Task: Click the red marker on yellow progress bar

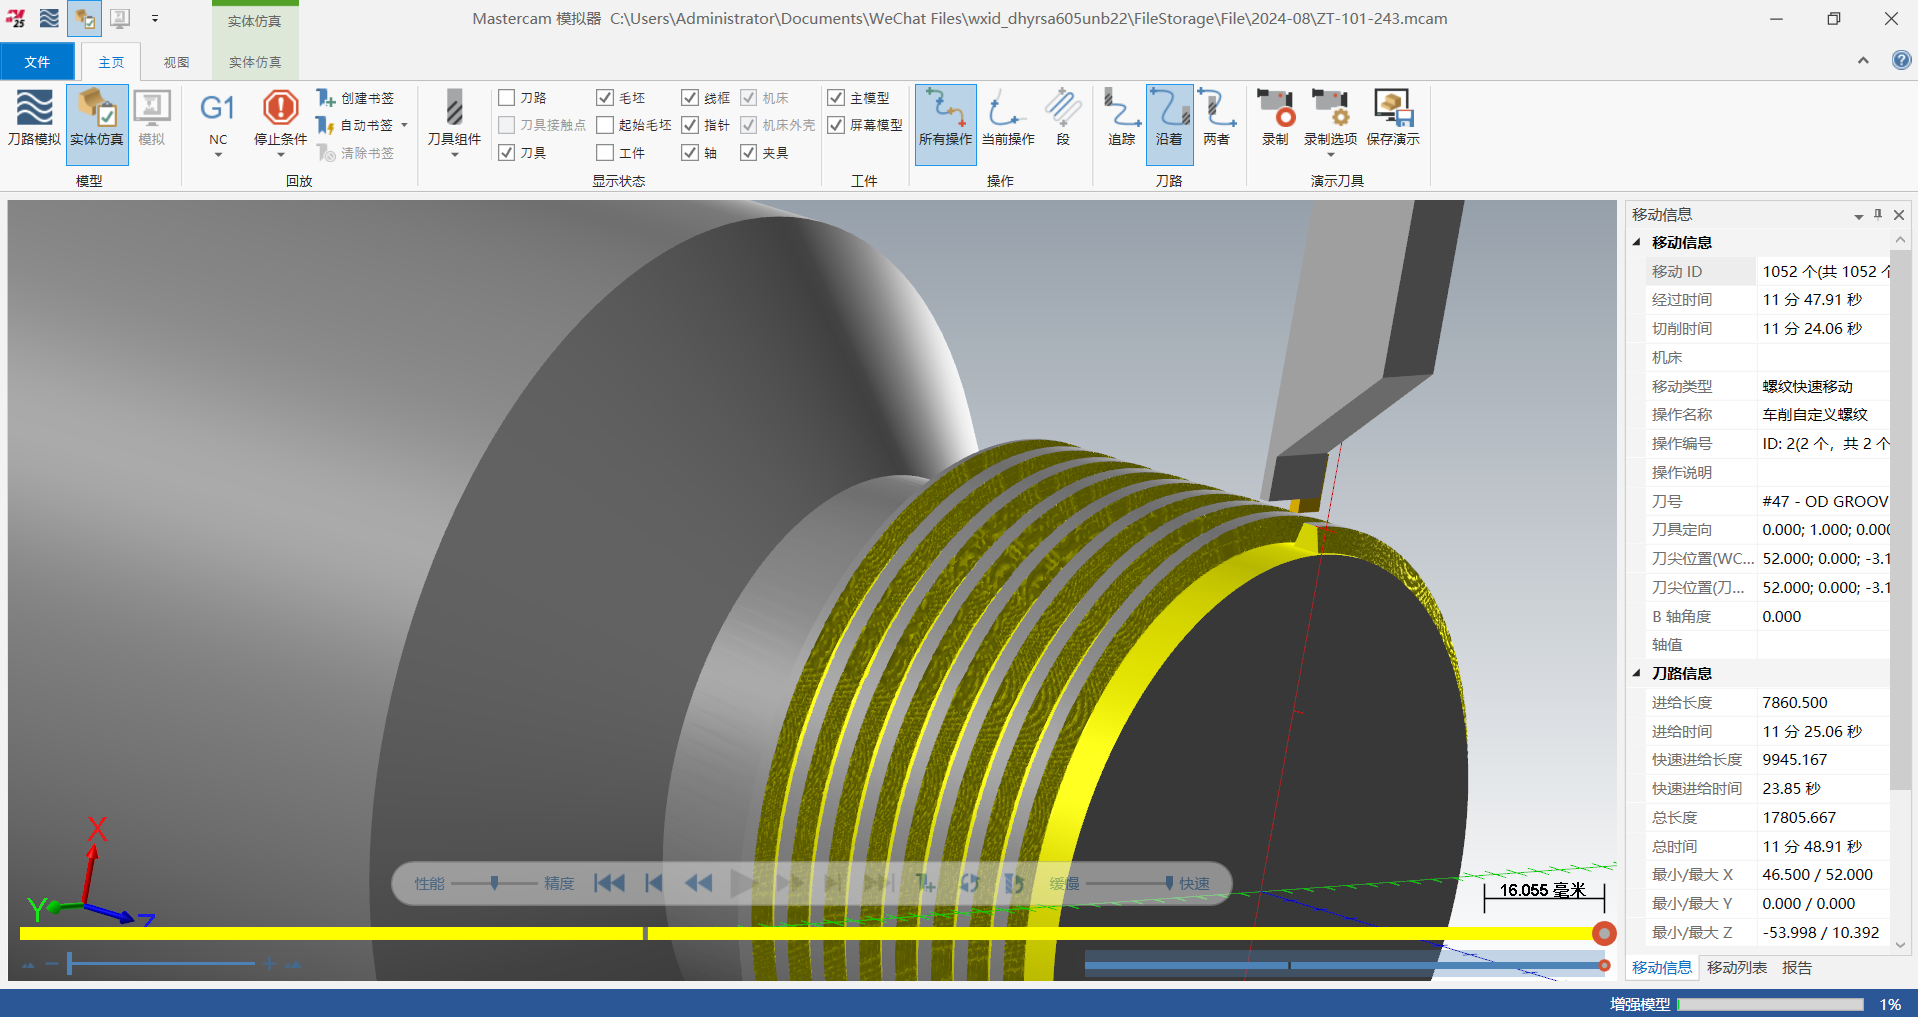Action: (1604, 933)
